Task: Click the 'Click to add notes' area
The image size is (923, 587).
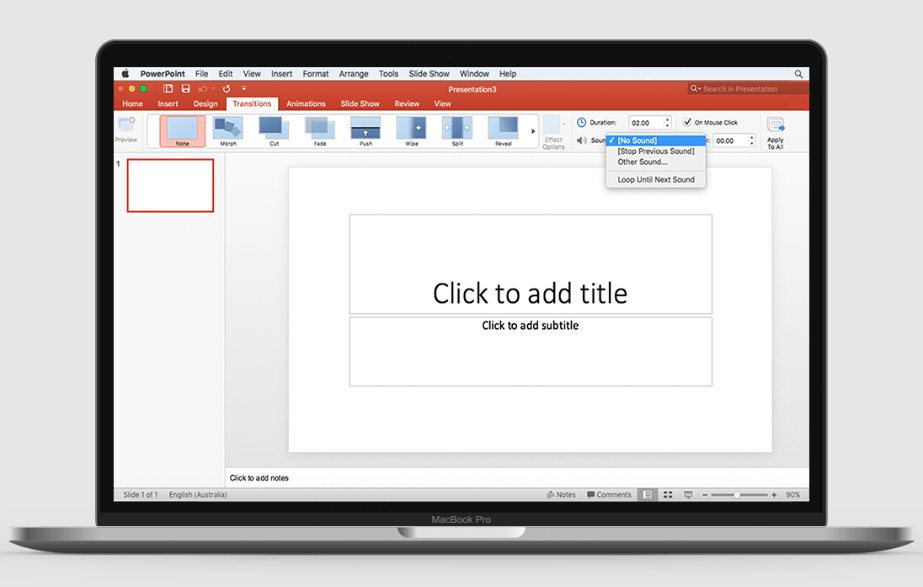Action: click(517, 477)
